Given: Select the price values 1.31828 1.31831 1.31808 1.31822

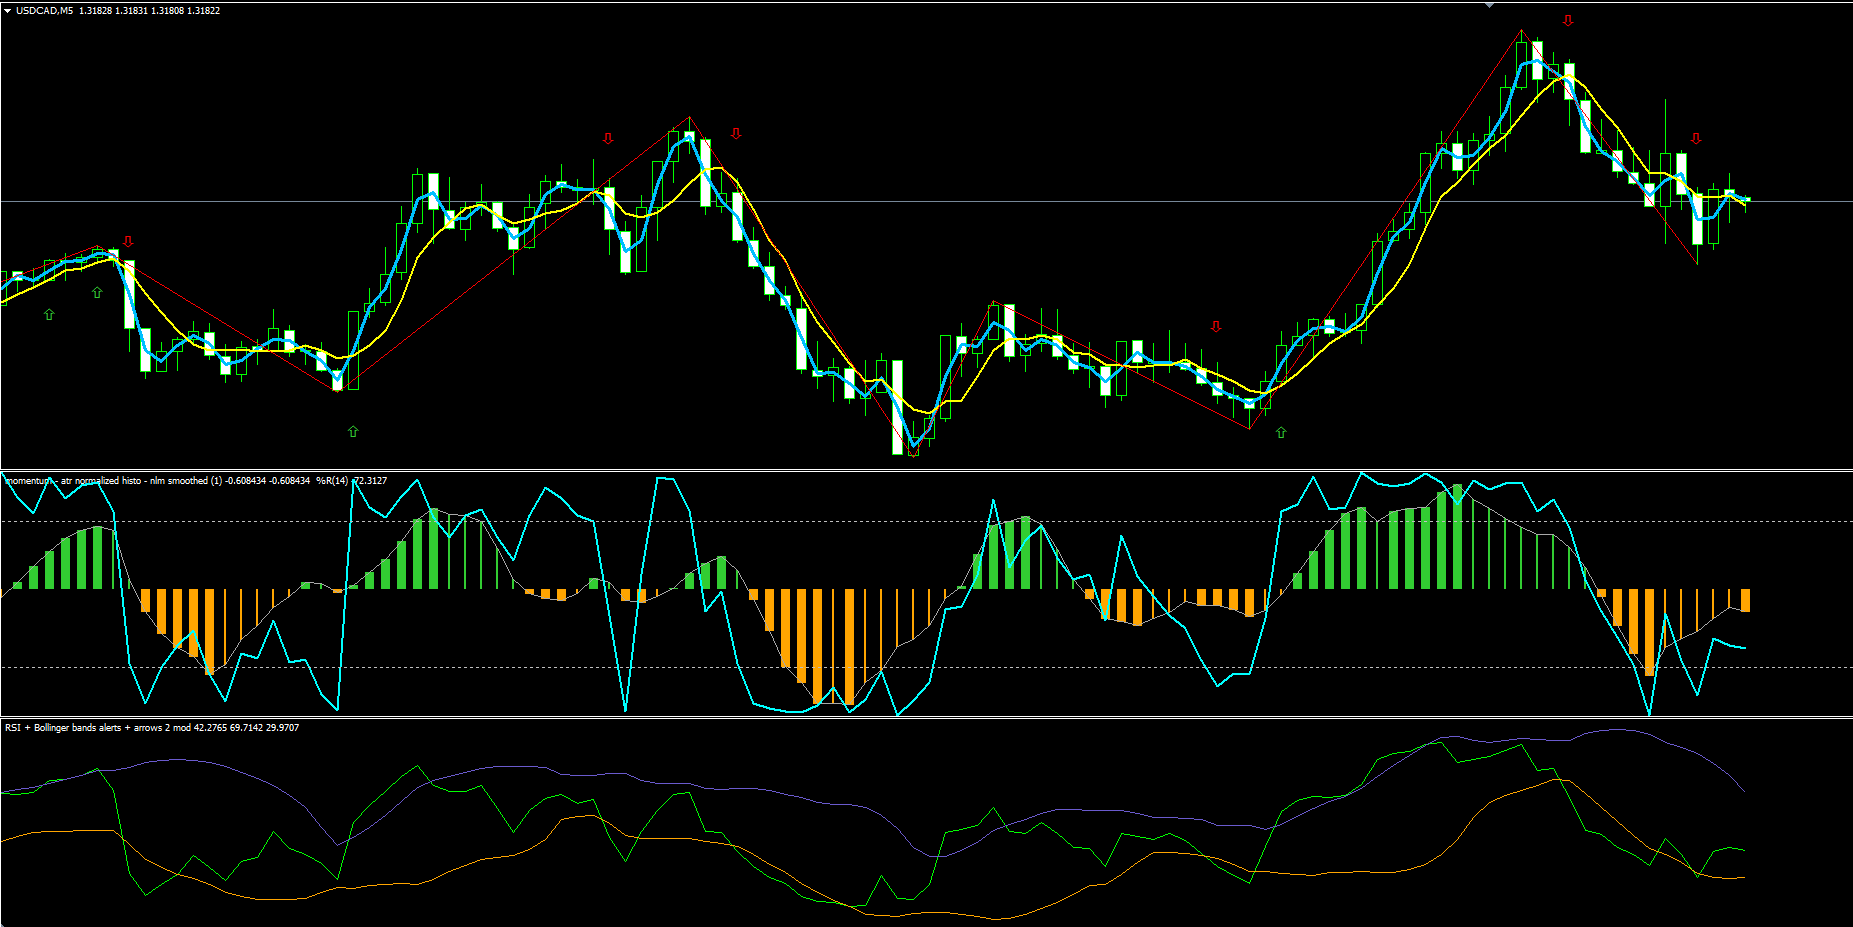Looking at the screenshot, I should 150,11.
